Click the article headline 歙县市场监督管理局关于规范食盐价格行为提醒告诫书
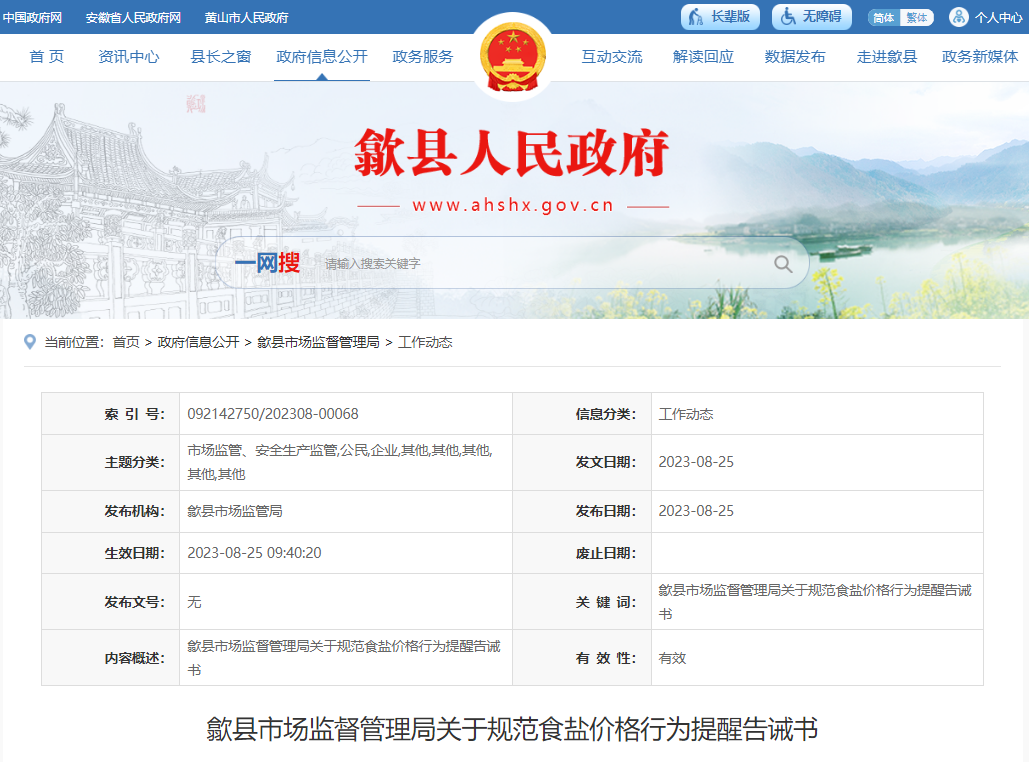The height and width of the screenshot is (762, 1029). pyautogui.click(x=513, y=729)
